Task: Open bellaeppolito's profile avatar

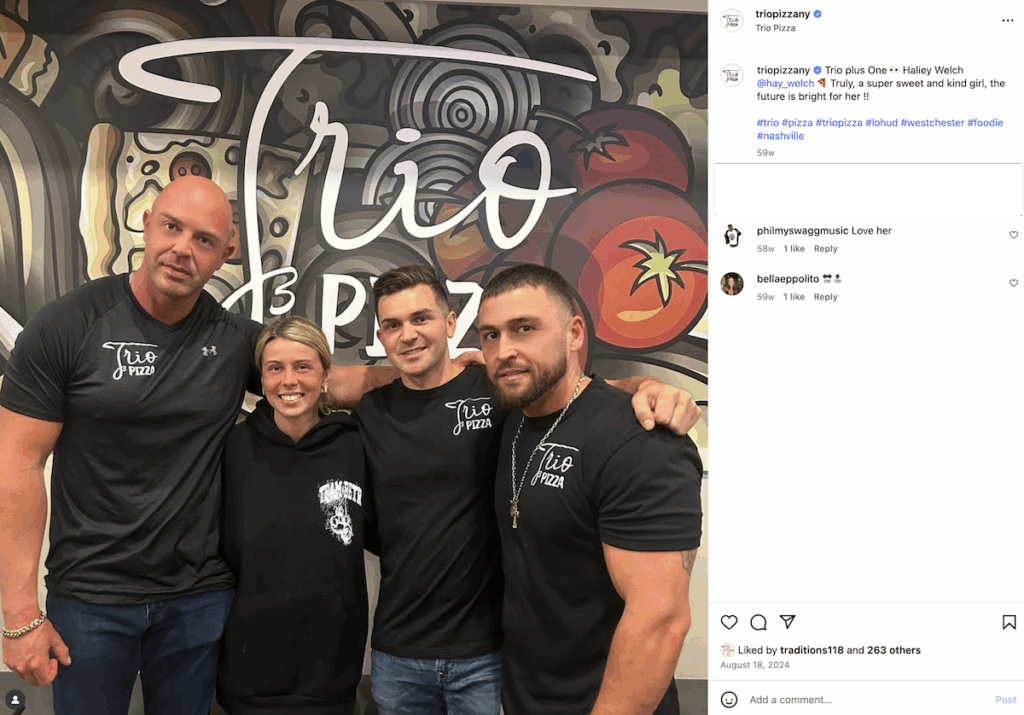Action: (732, 283)
